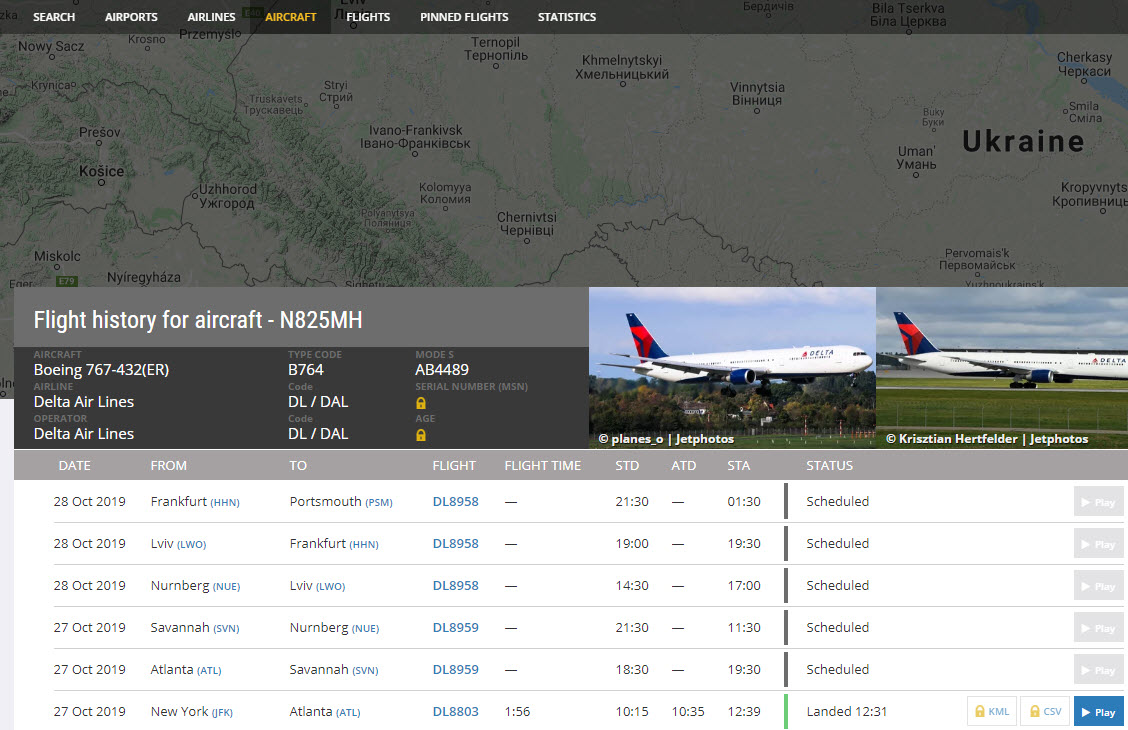Open flight DL8803 link

click(x=455, y=712)
